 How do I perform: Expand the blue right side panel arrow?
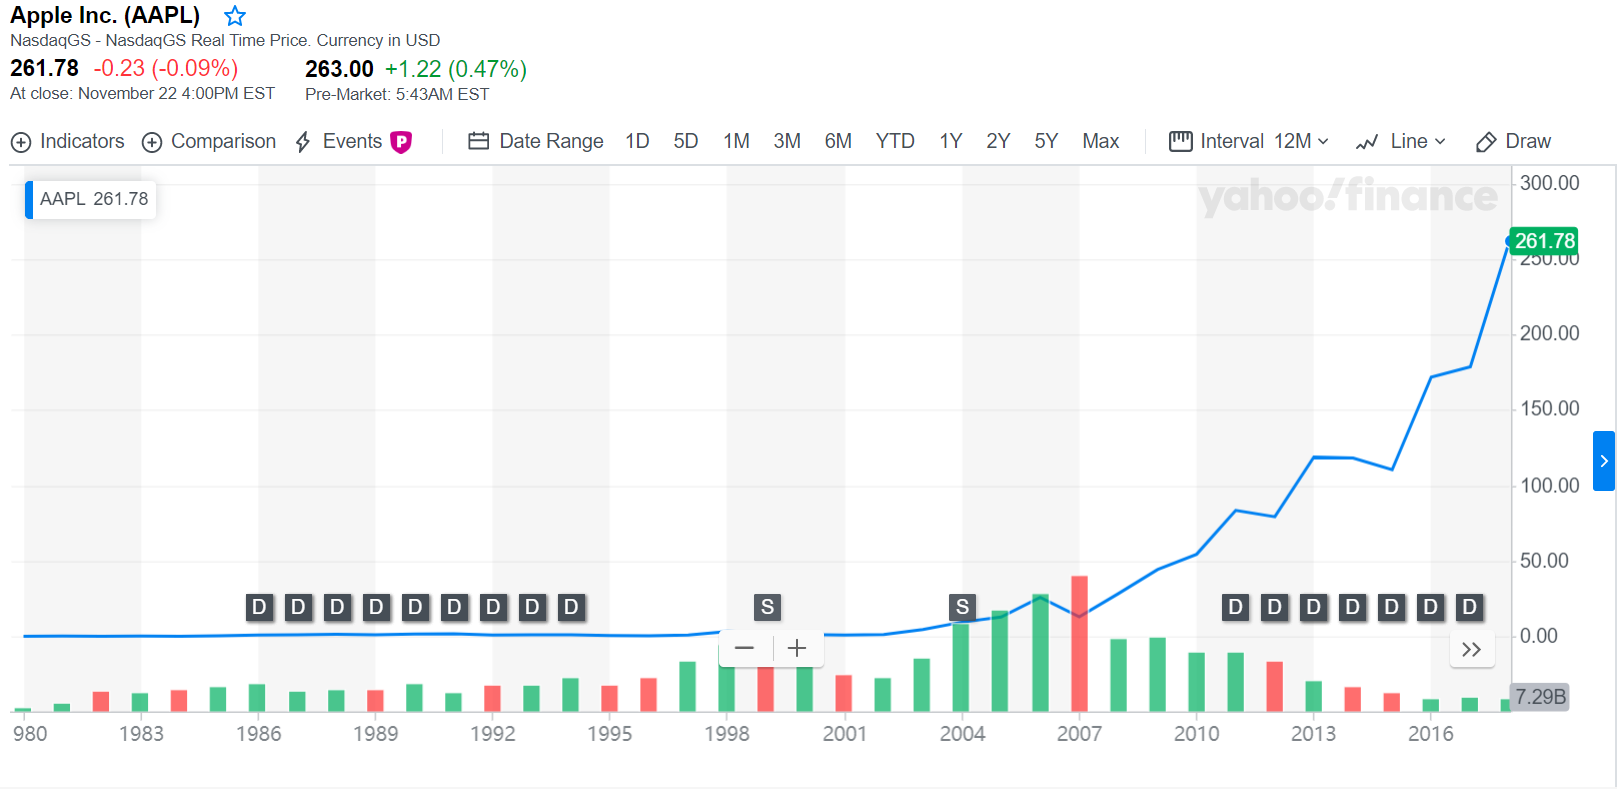(1603, 461)
